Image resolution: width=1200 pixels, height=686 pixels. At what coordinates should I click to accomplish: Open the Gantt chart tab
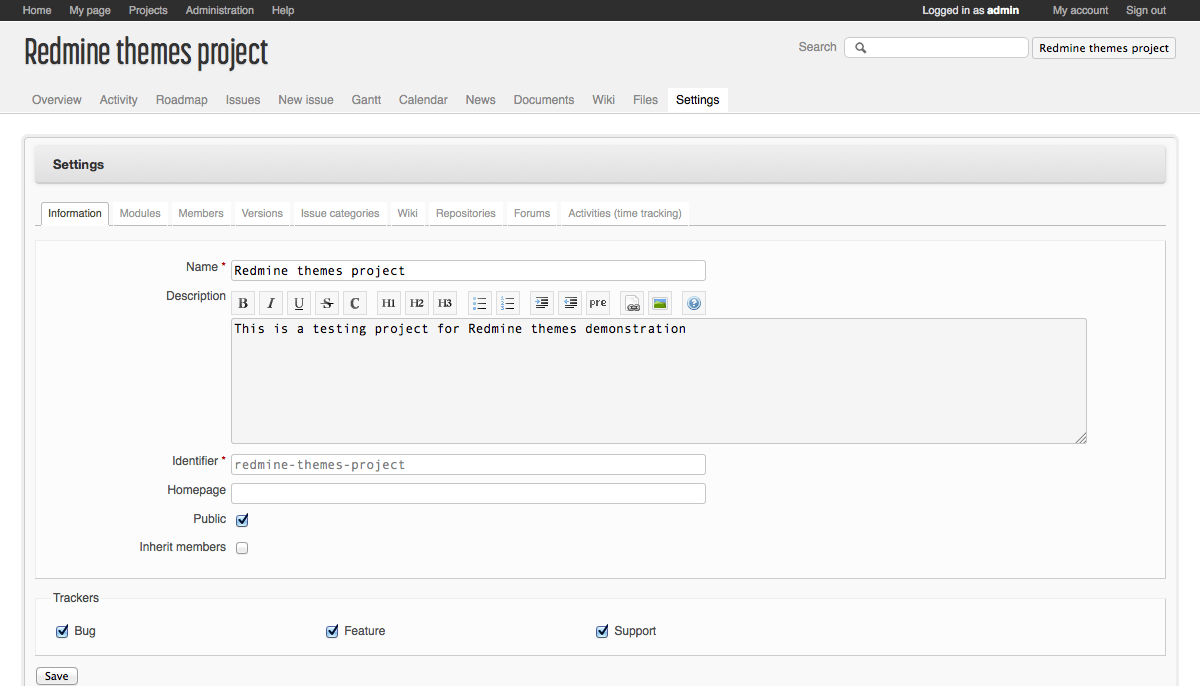(x=366, y=100)
